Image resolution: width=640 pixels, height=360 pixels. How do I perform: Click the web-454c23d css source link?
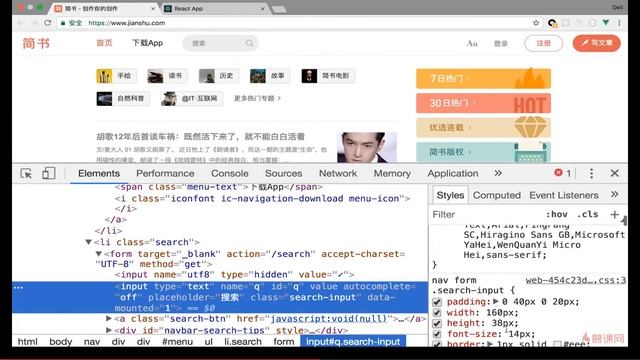pyautogui.click(x=576, y=280)
